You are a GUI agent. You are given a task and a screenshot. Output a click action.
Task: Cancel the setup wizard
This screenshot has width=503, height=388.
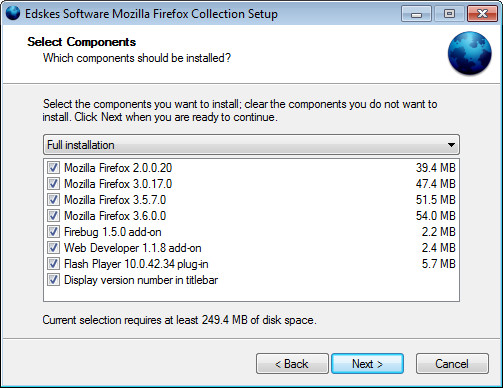452,364
